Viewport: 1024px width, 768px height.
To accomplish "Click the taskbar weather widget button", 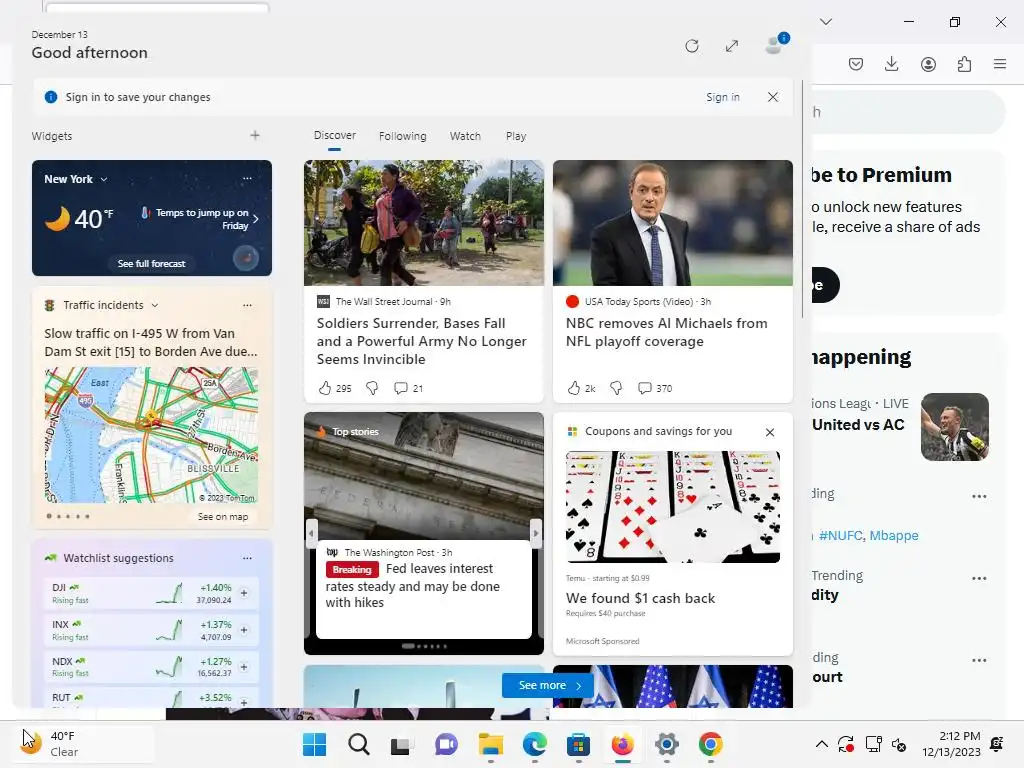I will [85, 744].
